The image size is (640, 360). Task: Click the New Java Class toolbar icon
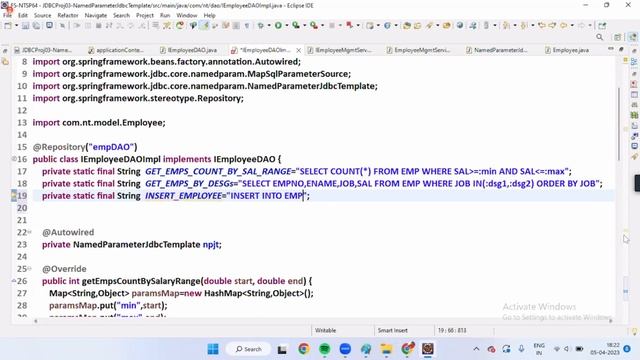click(x=387, y=25)
